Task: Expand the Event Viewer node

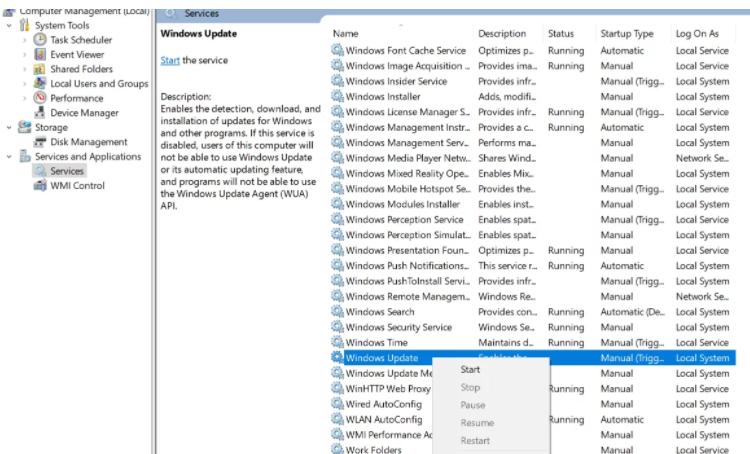Action: (25, 55)
